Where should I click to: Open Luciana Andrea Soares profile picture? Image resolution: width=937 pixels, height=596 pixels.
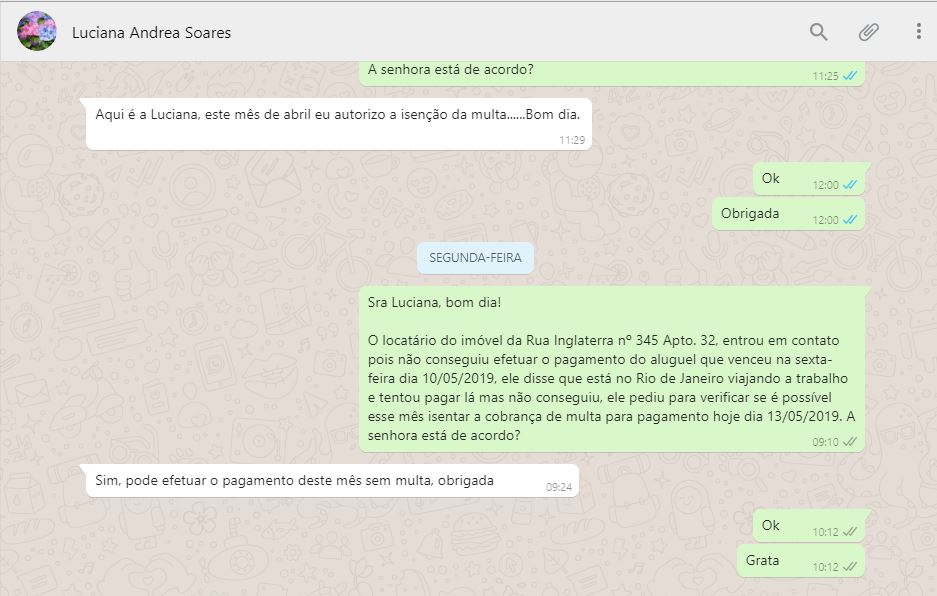coord(37,31)
